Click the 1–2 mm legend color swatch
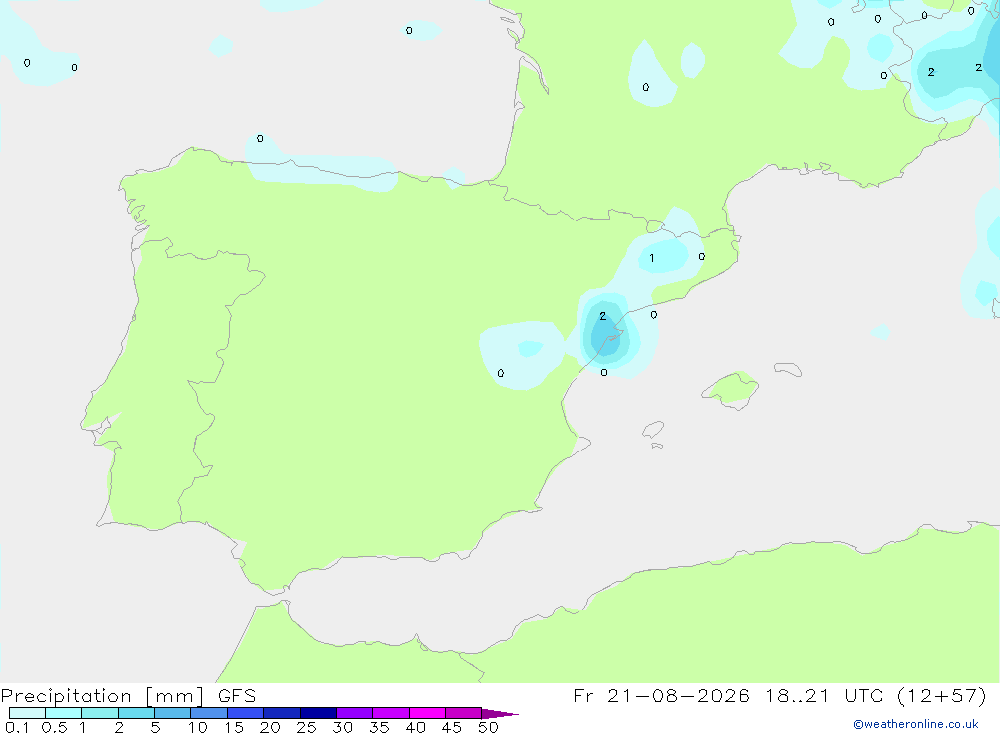 coord(100,713)
